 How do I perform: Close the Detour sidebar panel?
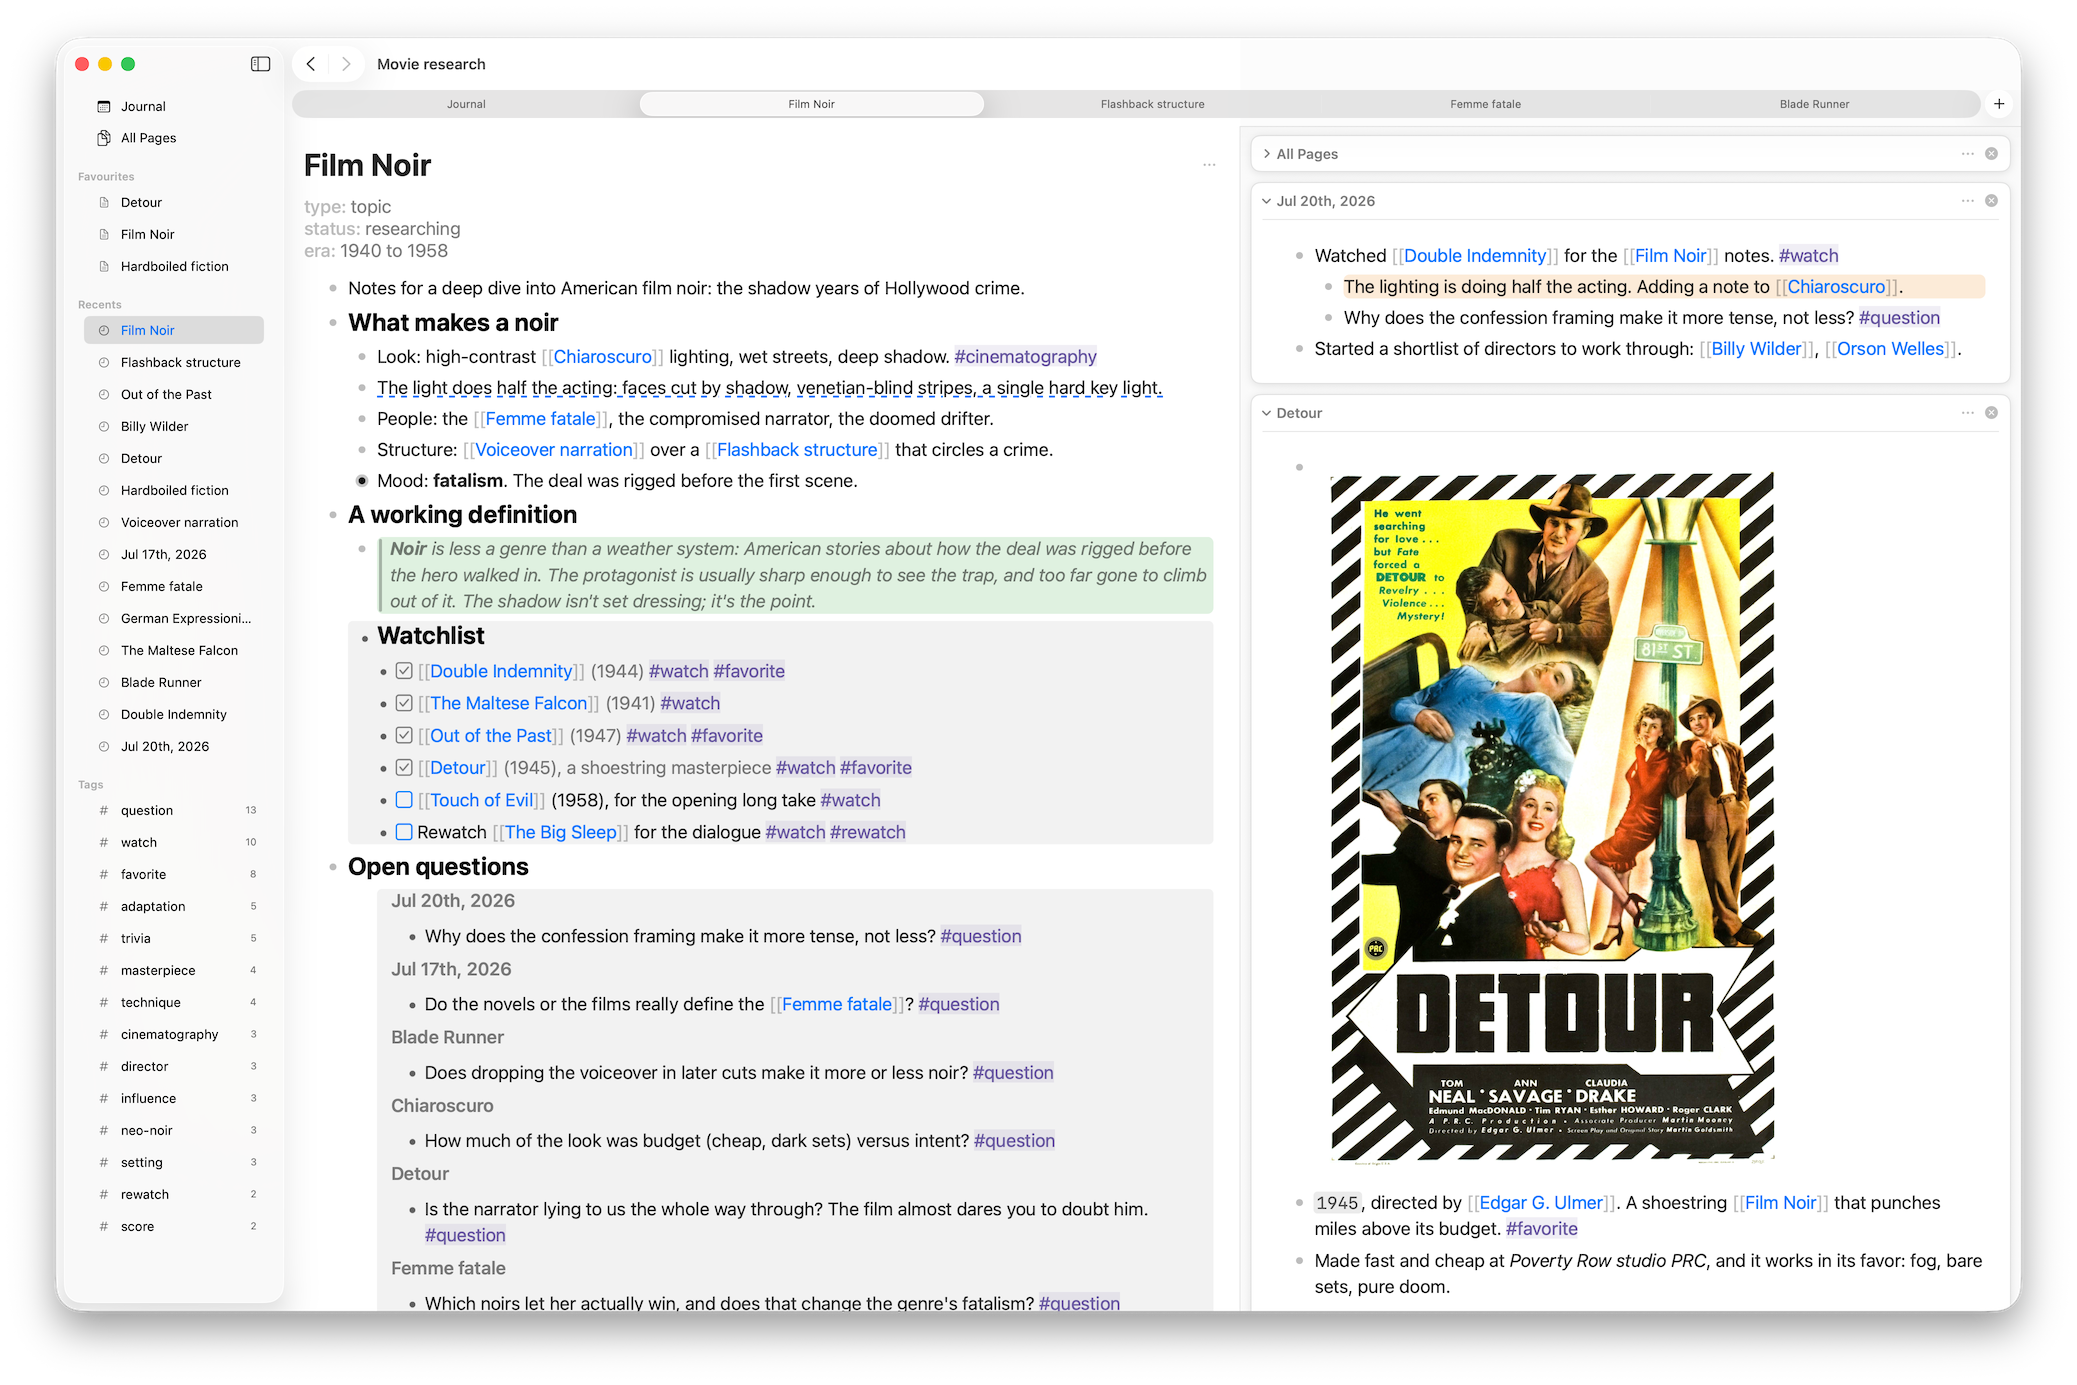tap(1991, 413)
